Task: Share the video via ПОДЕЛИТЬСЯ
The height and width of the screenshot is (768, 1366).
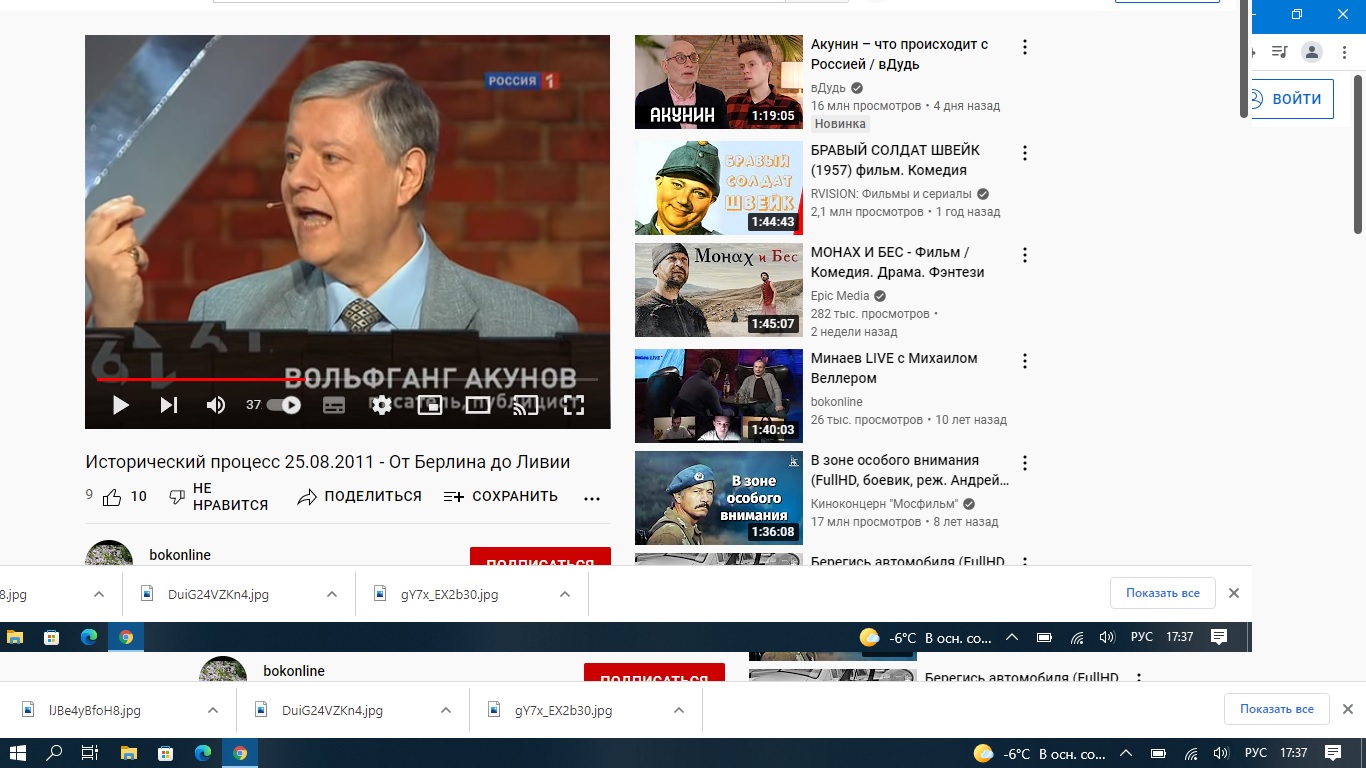Action: (360, 497)
